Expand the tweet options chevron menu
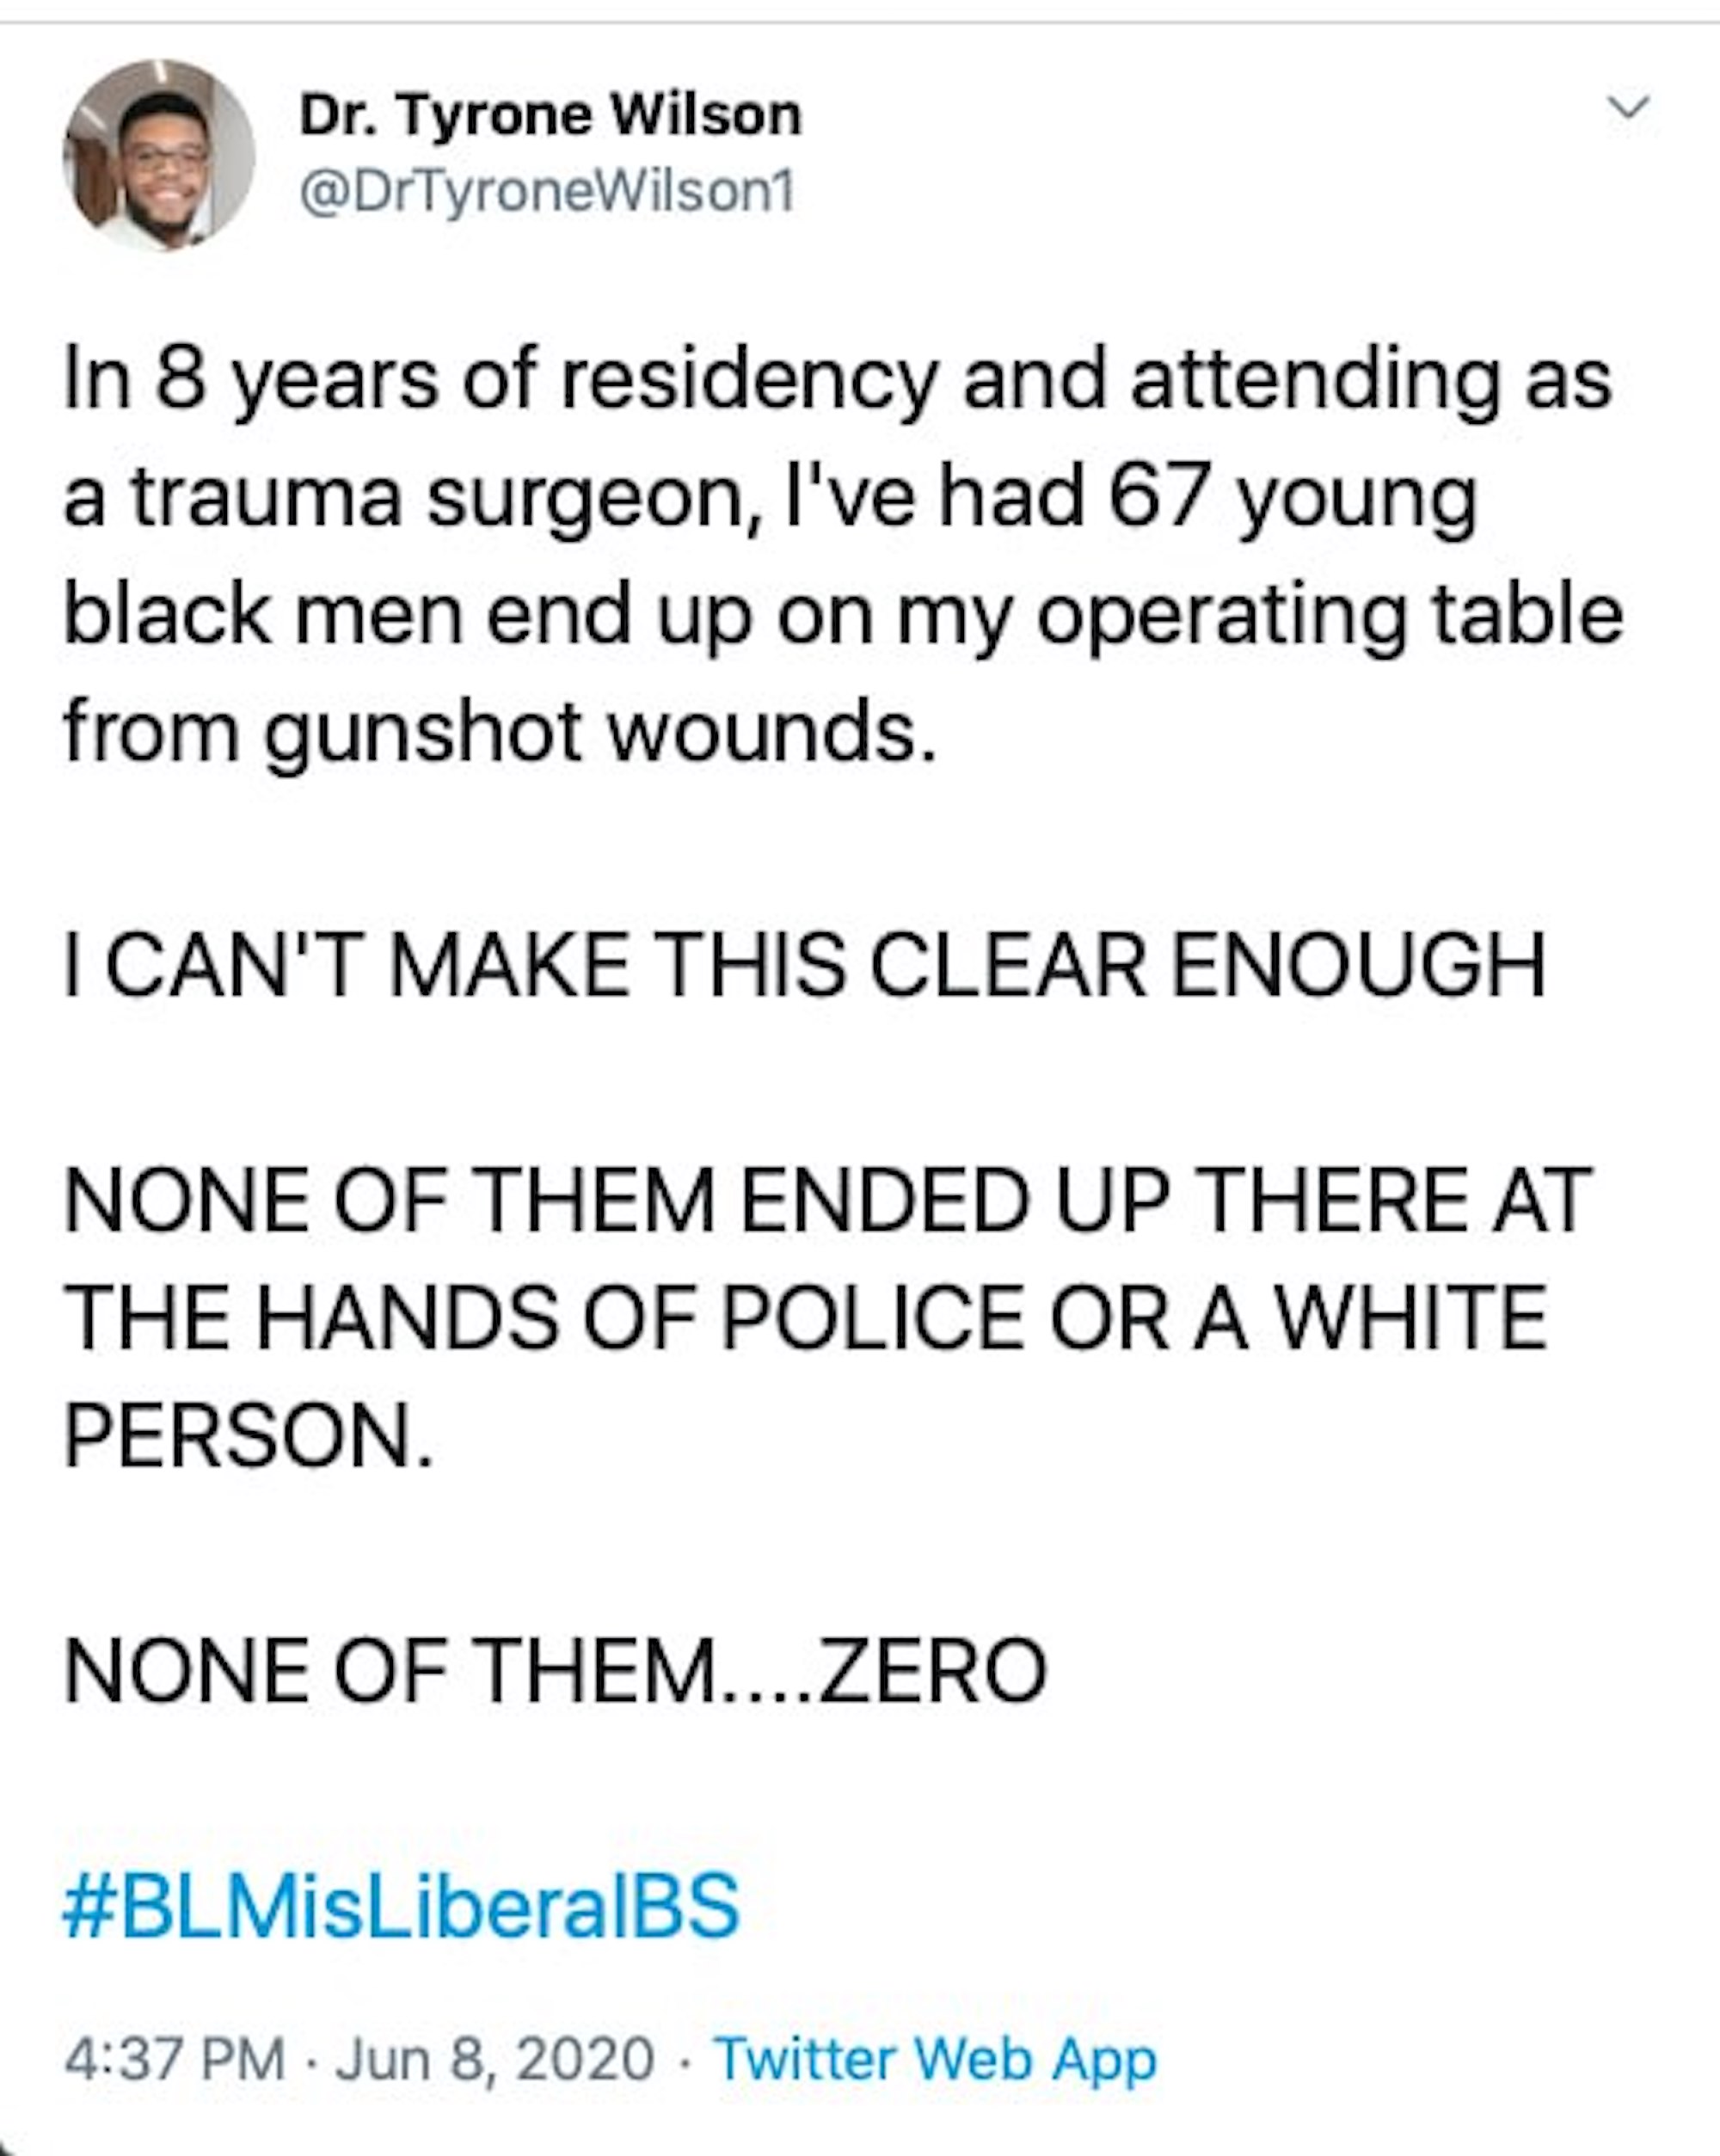 (1629, 106)
